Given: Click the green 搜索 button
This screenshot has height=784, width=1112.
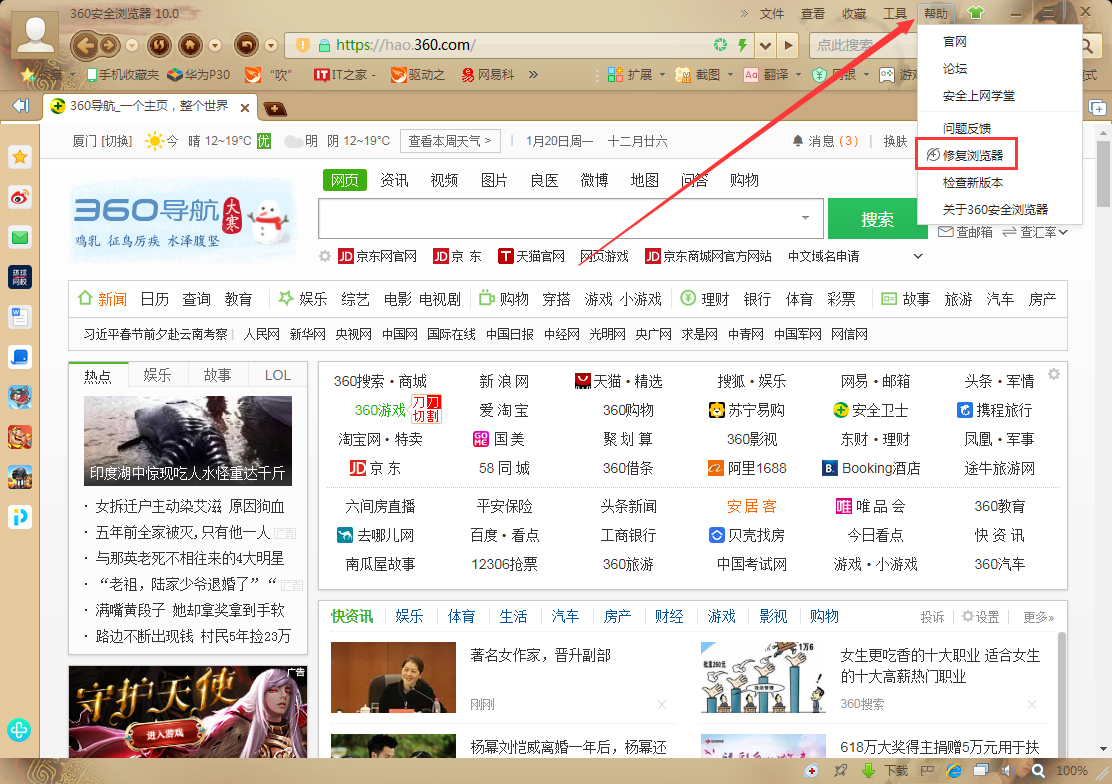Looking at the screenshot, I should [x=878, y=218].
